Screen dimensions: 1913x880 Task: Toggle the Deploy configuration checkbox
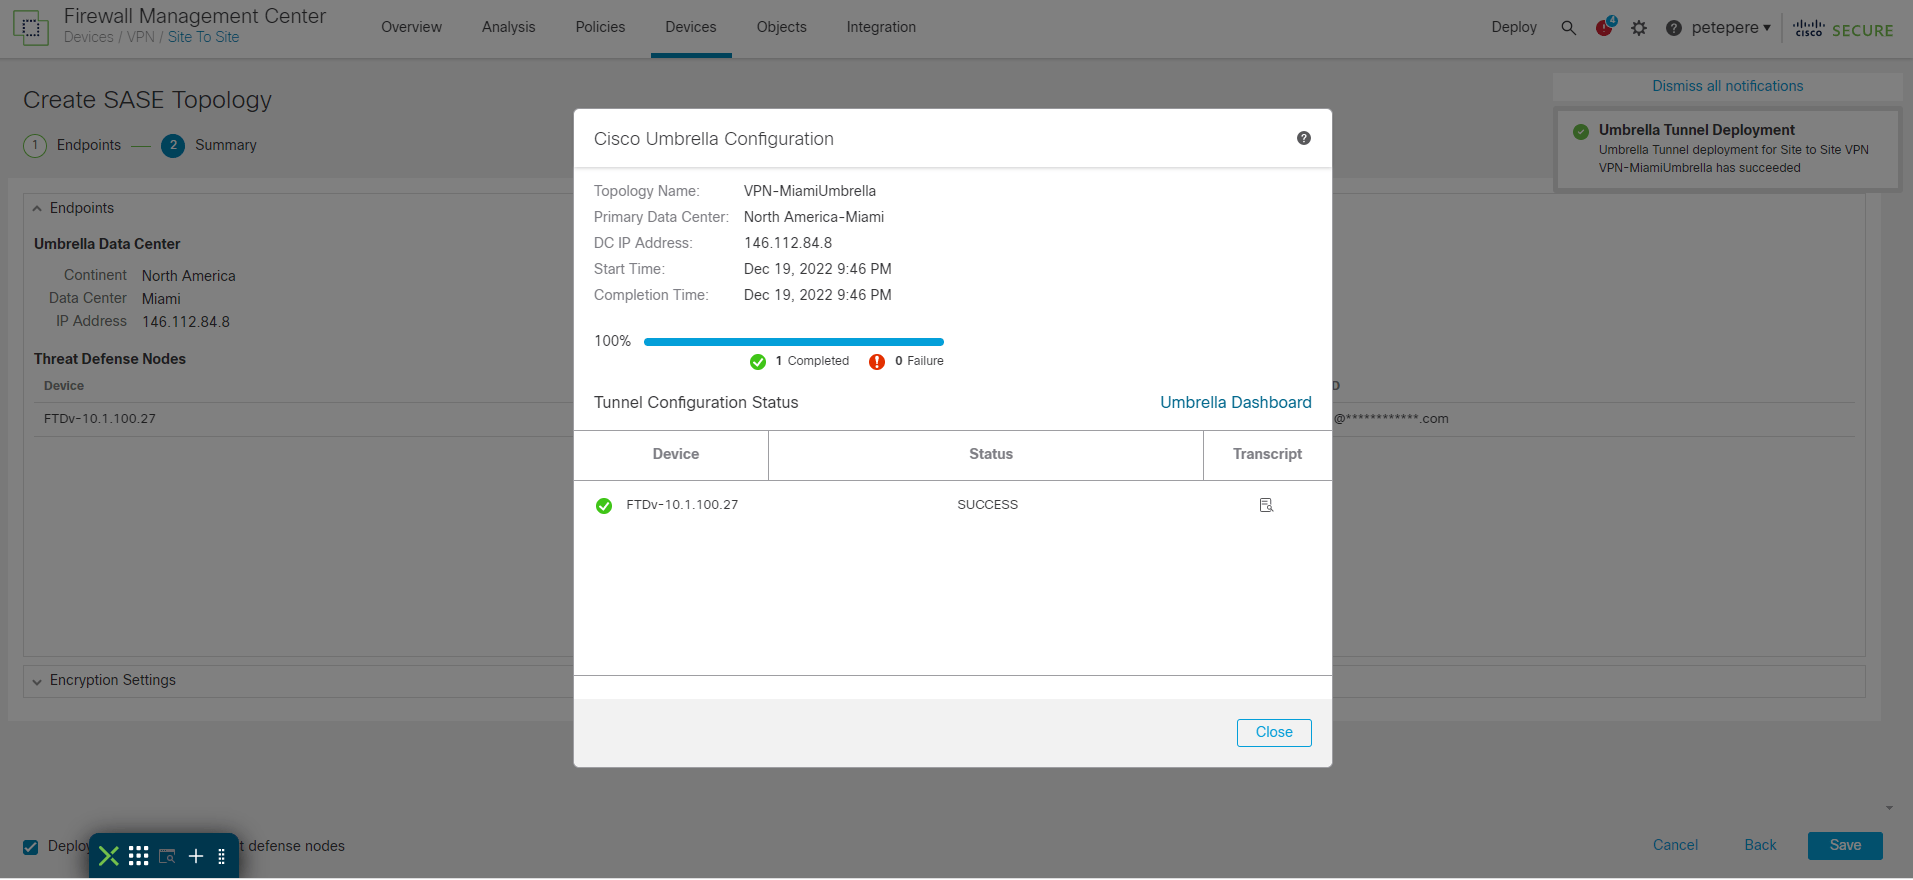pyautogui.click(x=31, y=847)
